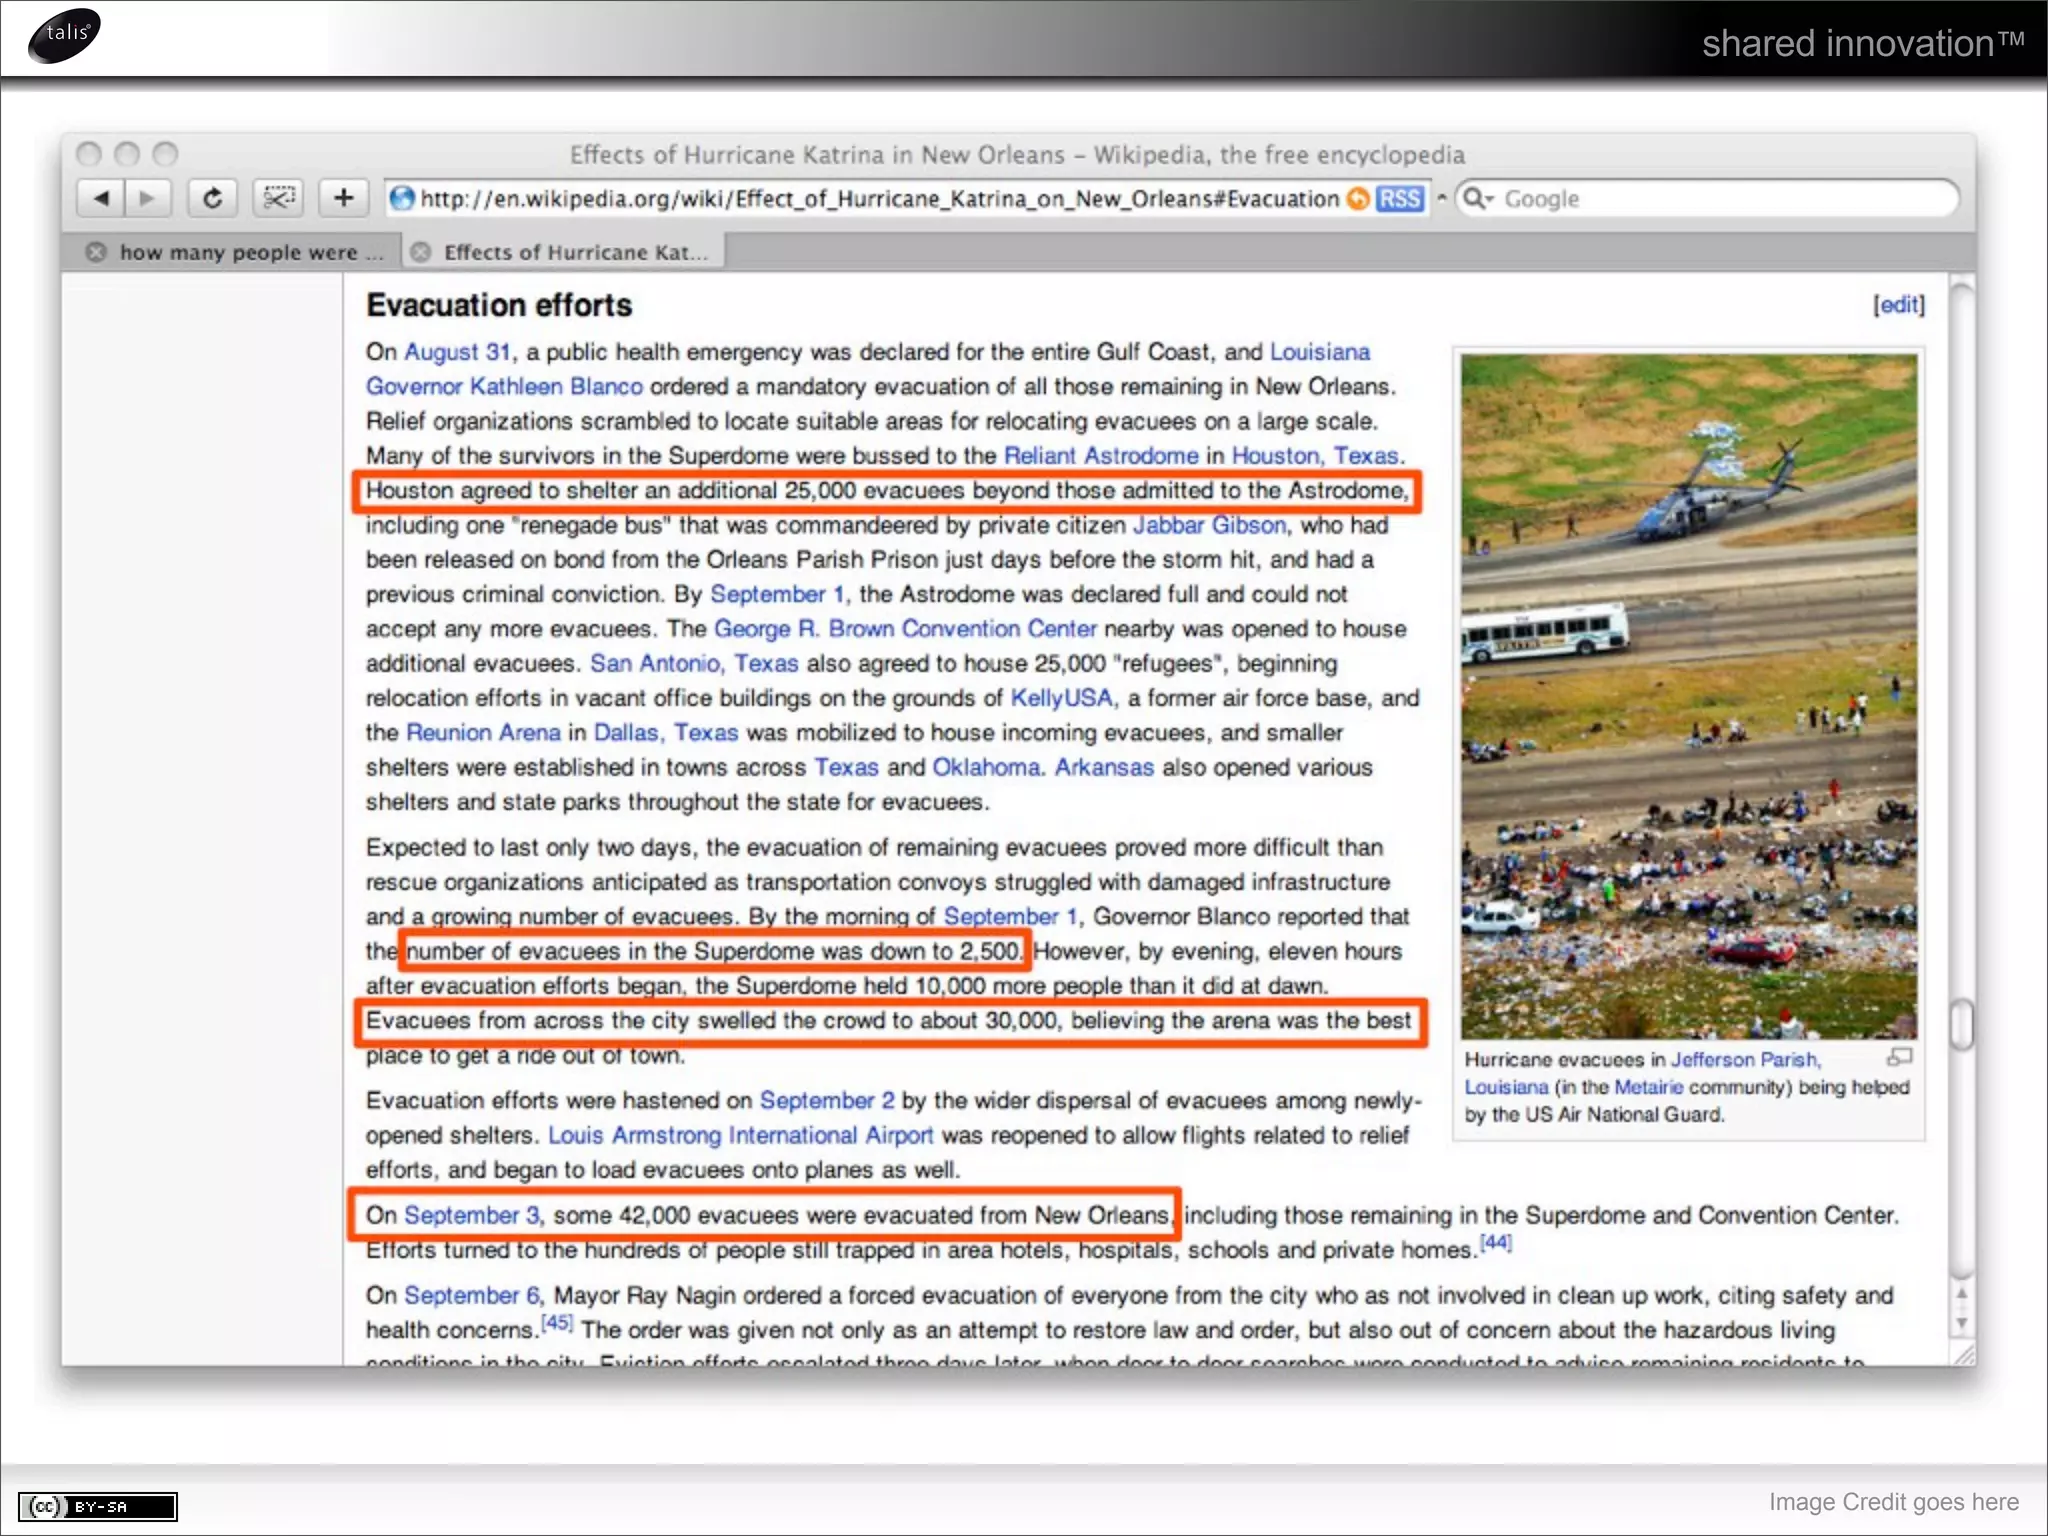The width and height of the screenshot is (2048, 1536).
Task: Open the Metairie link in caption
Action: click(x=1648, y=1087)
